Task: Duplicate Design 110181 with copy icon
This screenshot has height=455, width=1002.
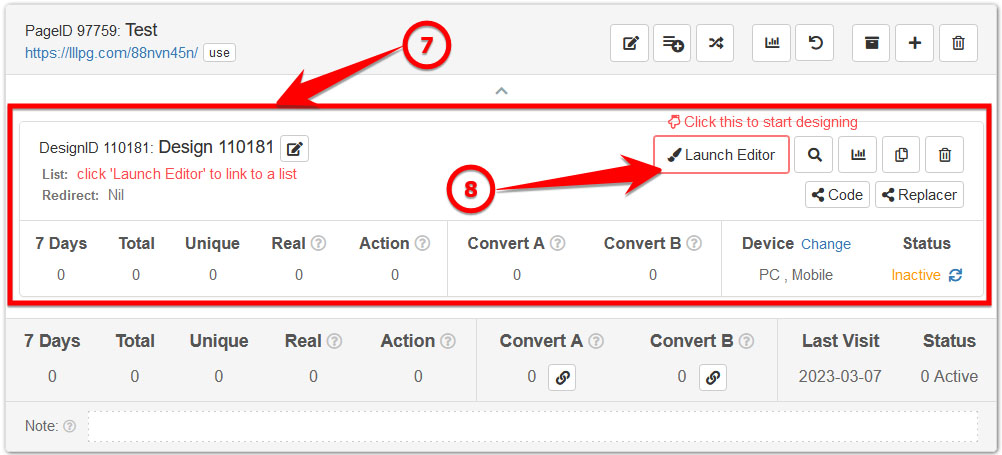Action: click(x=901, y=155)
